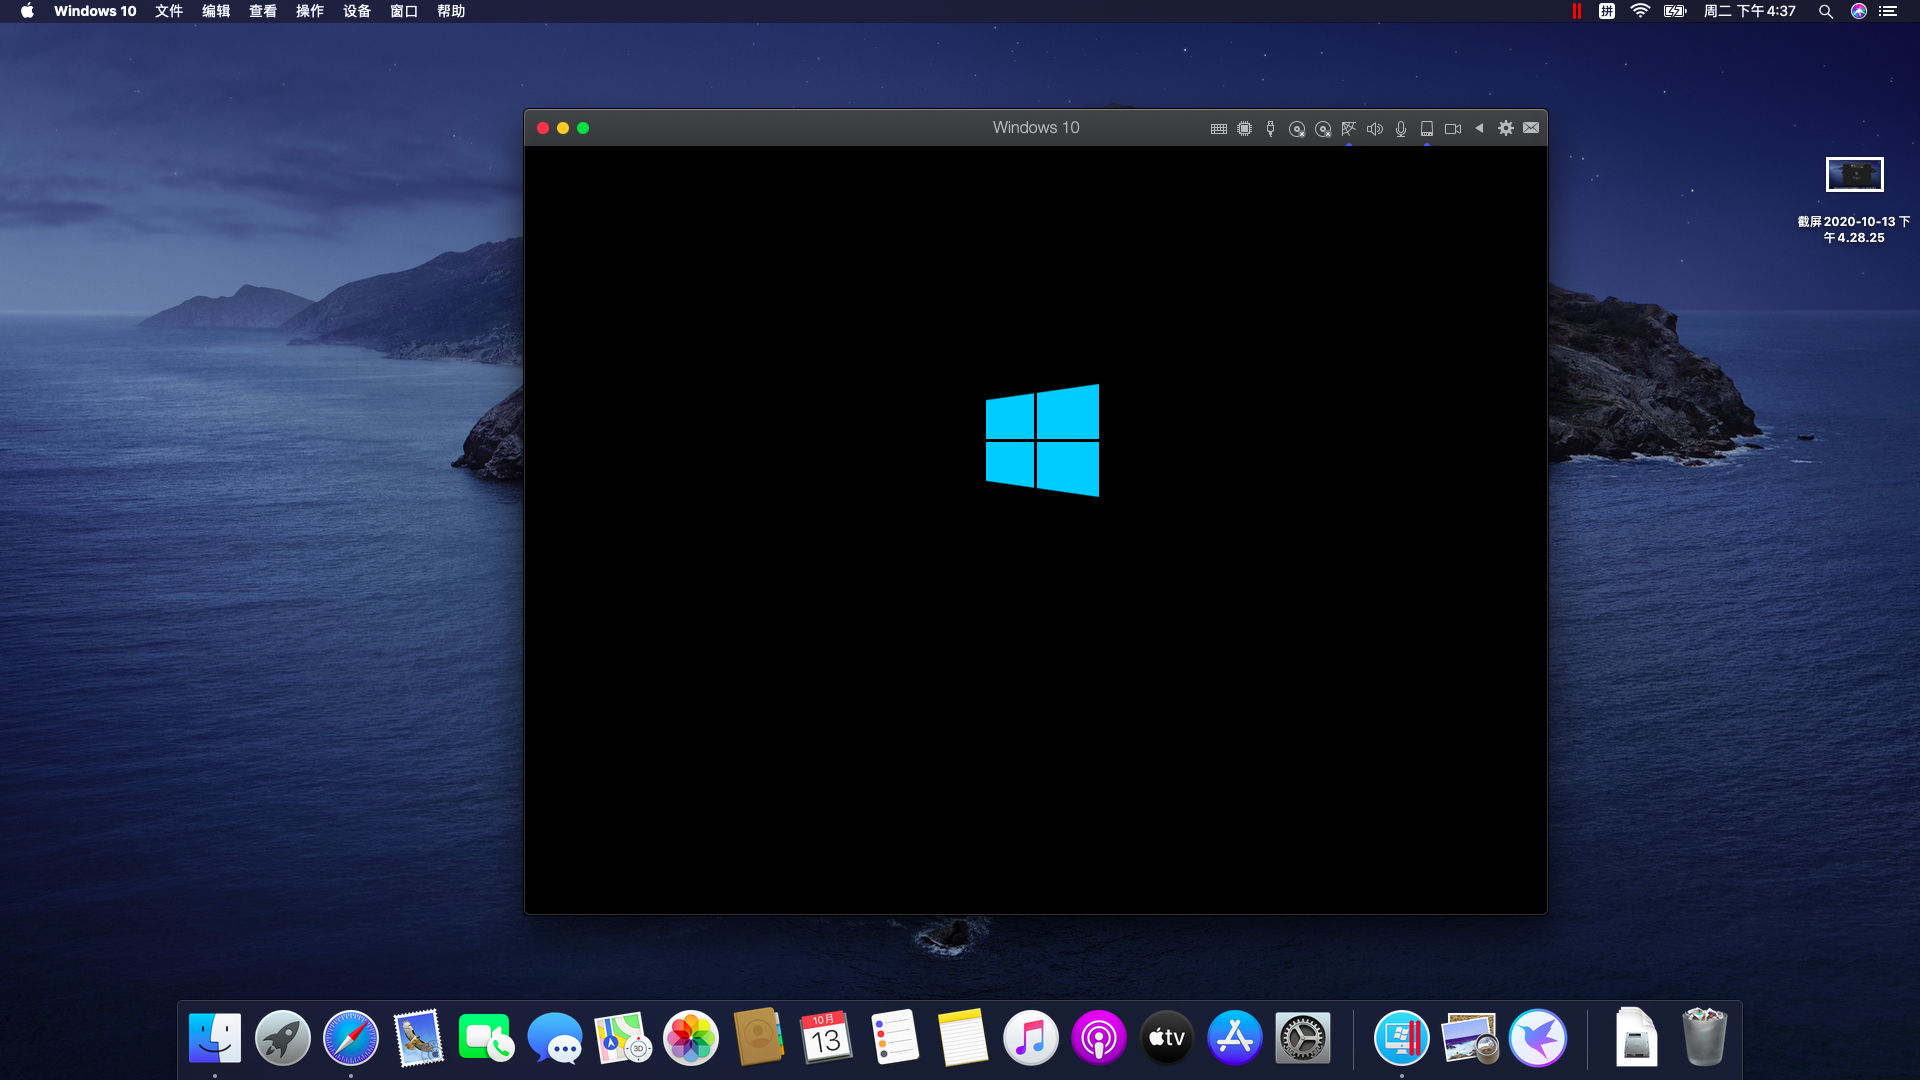Viewport: 1920px width, 1080px height.
Task: Click the video camera icon
Action: click(1453, 128)
